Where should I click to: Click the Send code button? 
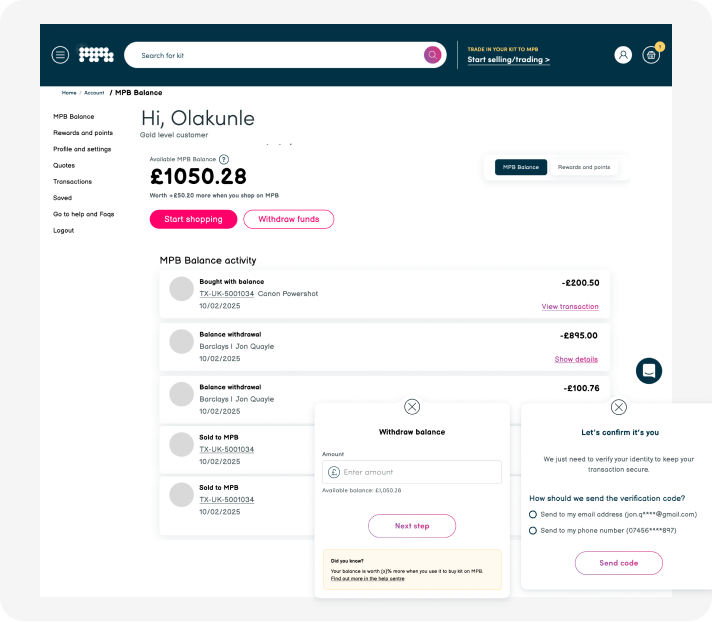pyautogui.click(x=618, y=563)
